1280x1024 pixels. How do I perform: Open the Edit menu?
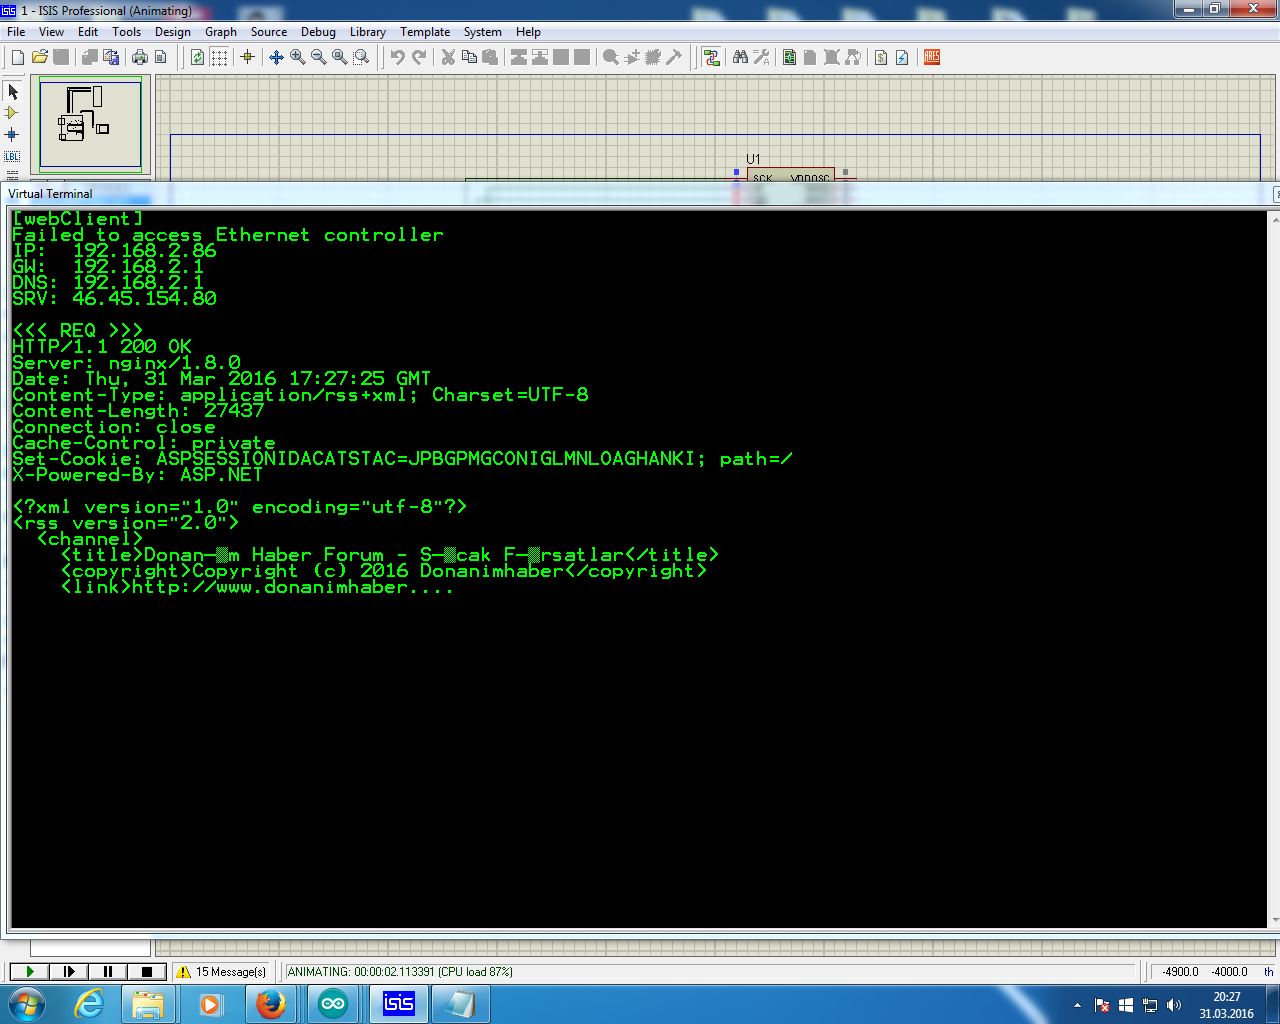pos(88,32)
